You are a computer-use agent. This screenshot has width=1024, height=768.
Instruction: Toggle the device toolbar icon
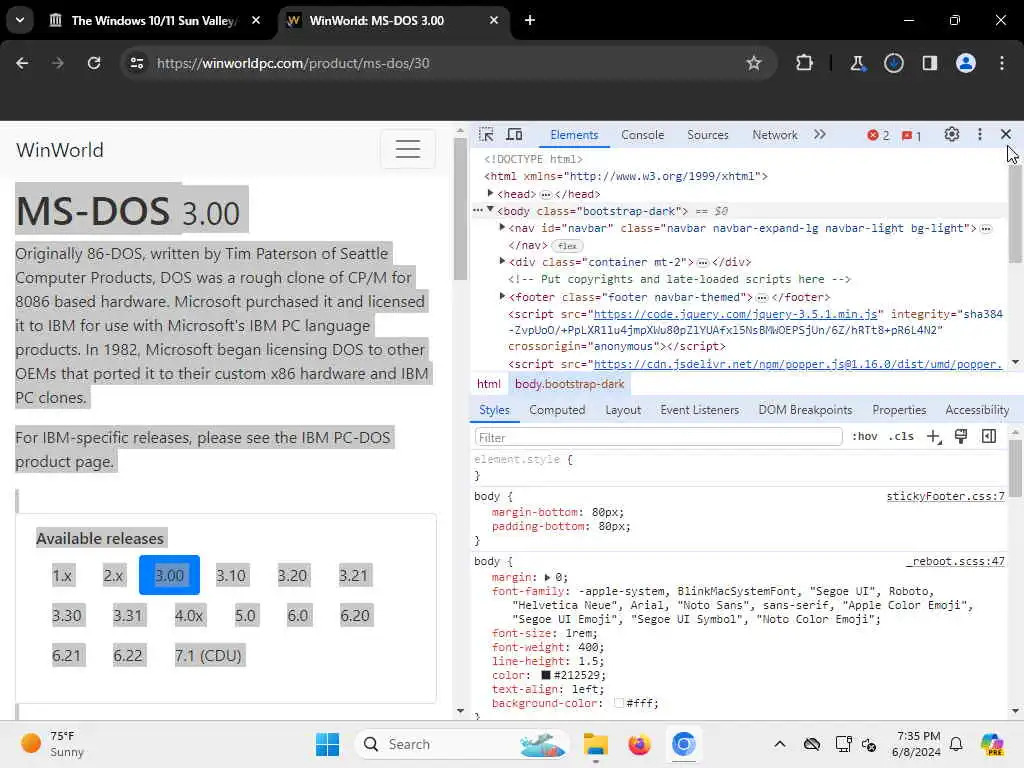pos(515,135)
